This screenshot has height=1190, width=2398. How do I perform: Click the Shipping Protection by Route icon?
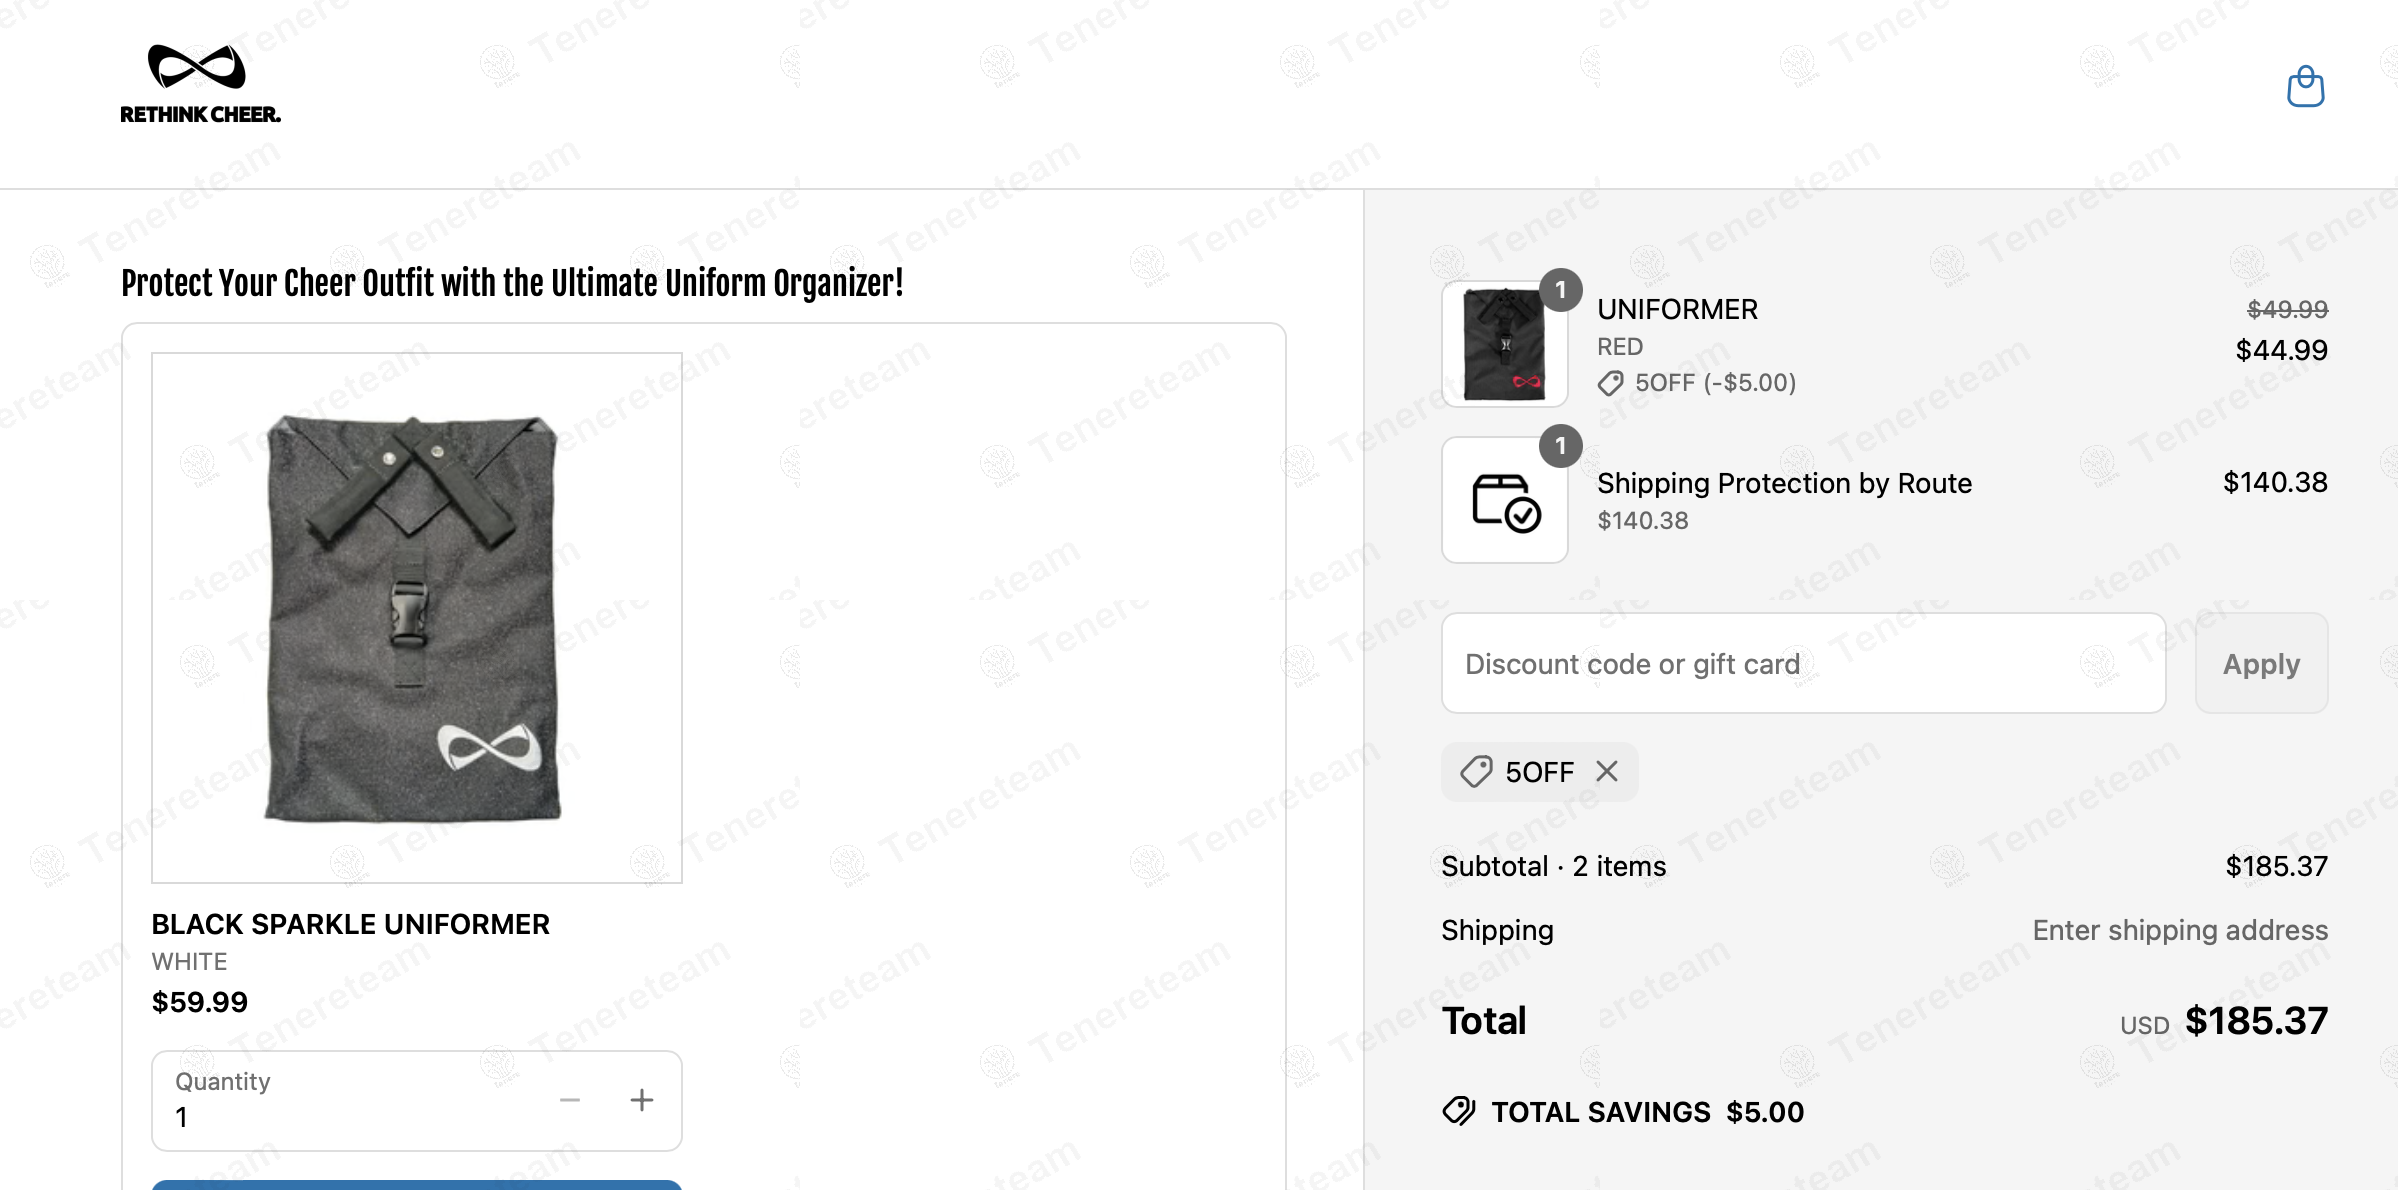[x=1505, y=501]
